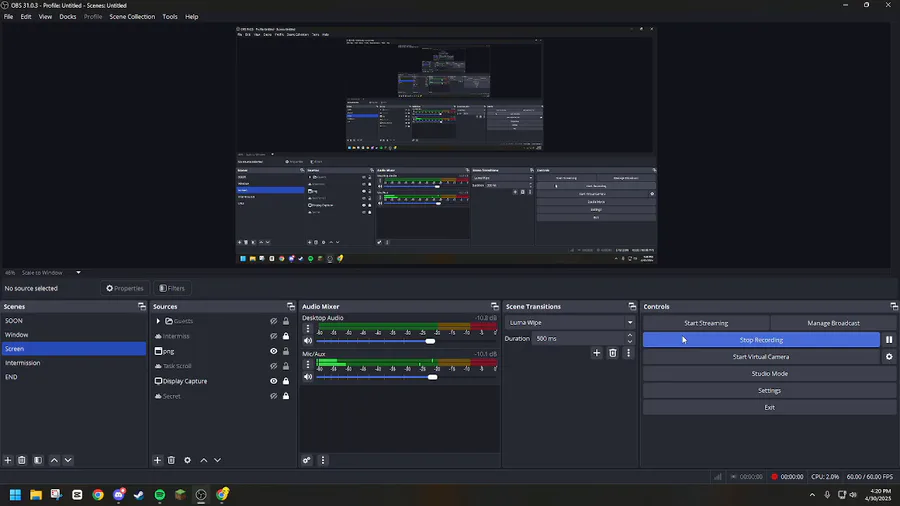Remove selected source trash icon
The width and height of the screenshot is (900, 506).
tap(171, 460)
